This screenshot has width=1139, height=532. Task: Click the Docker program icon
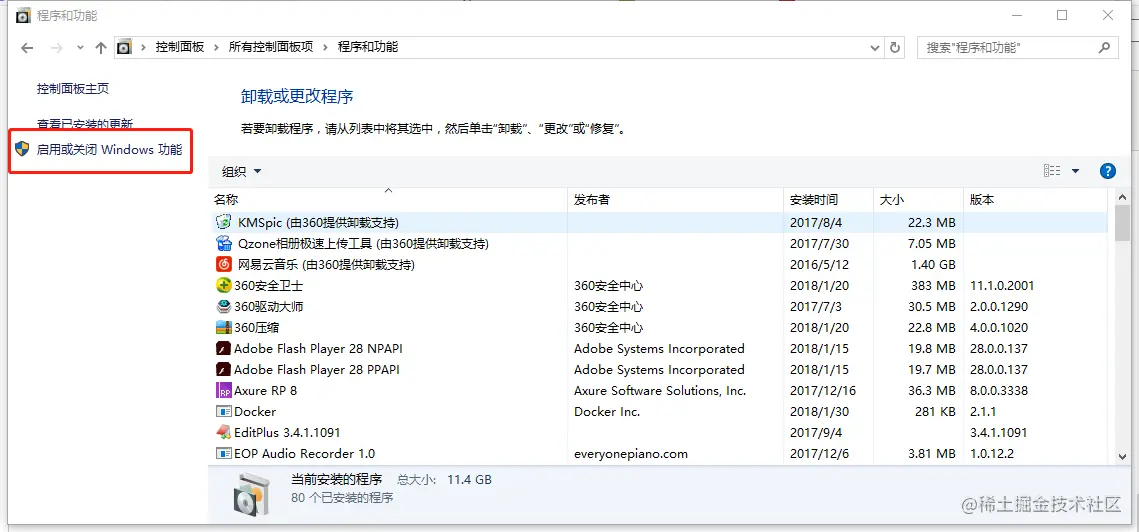pos(224,411)
